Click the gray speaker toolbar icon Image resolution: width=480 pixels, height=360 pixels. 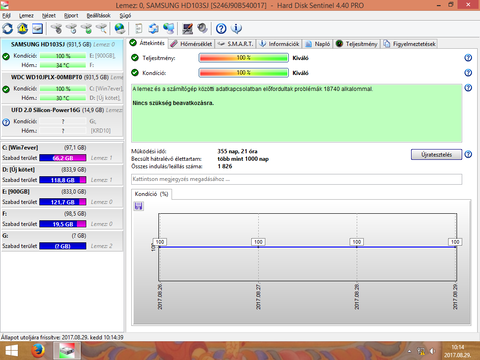(202, 29)
